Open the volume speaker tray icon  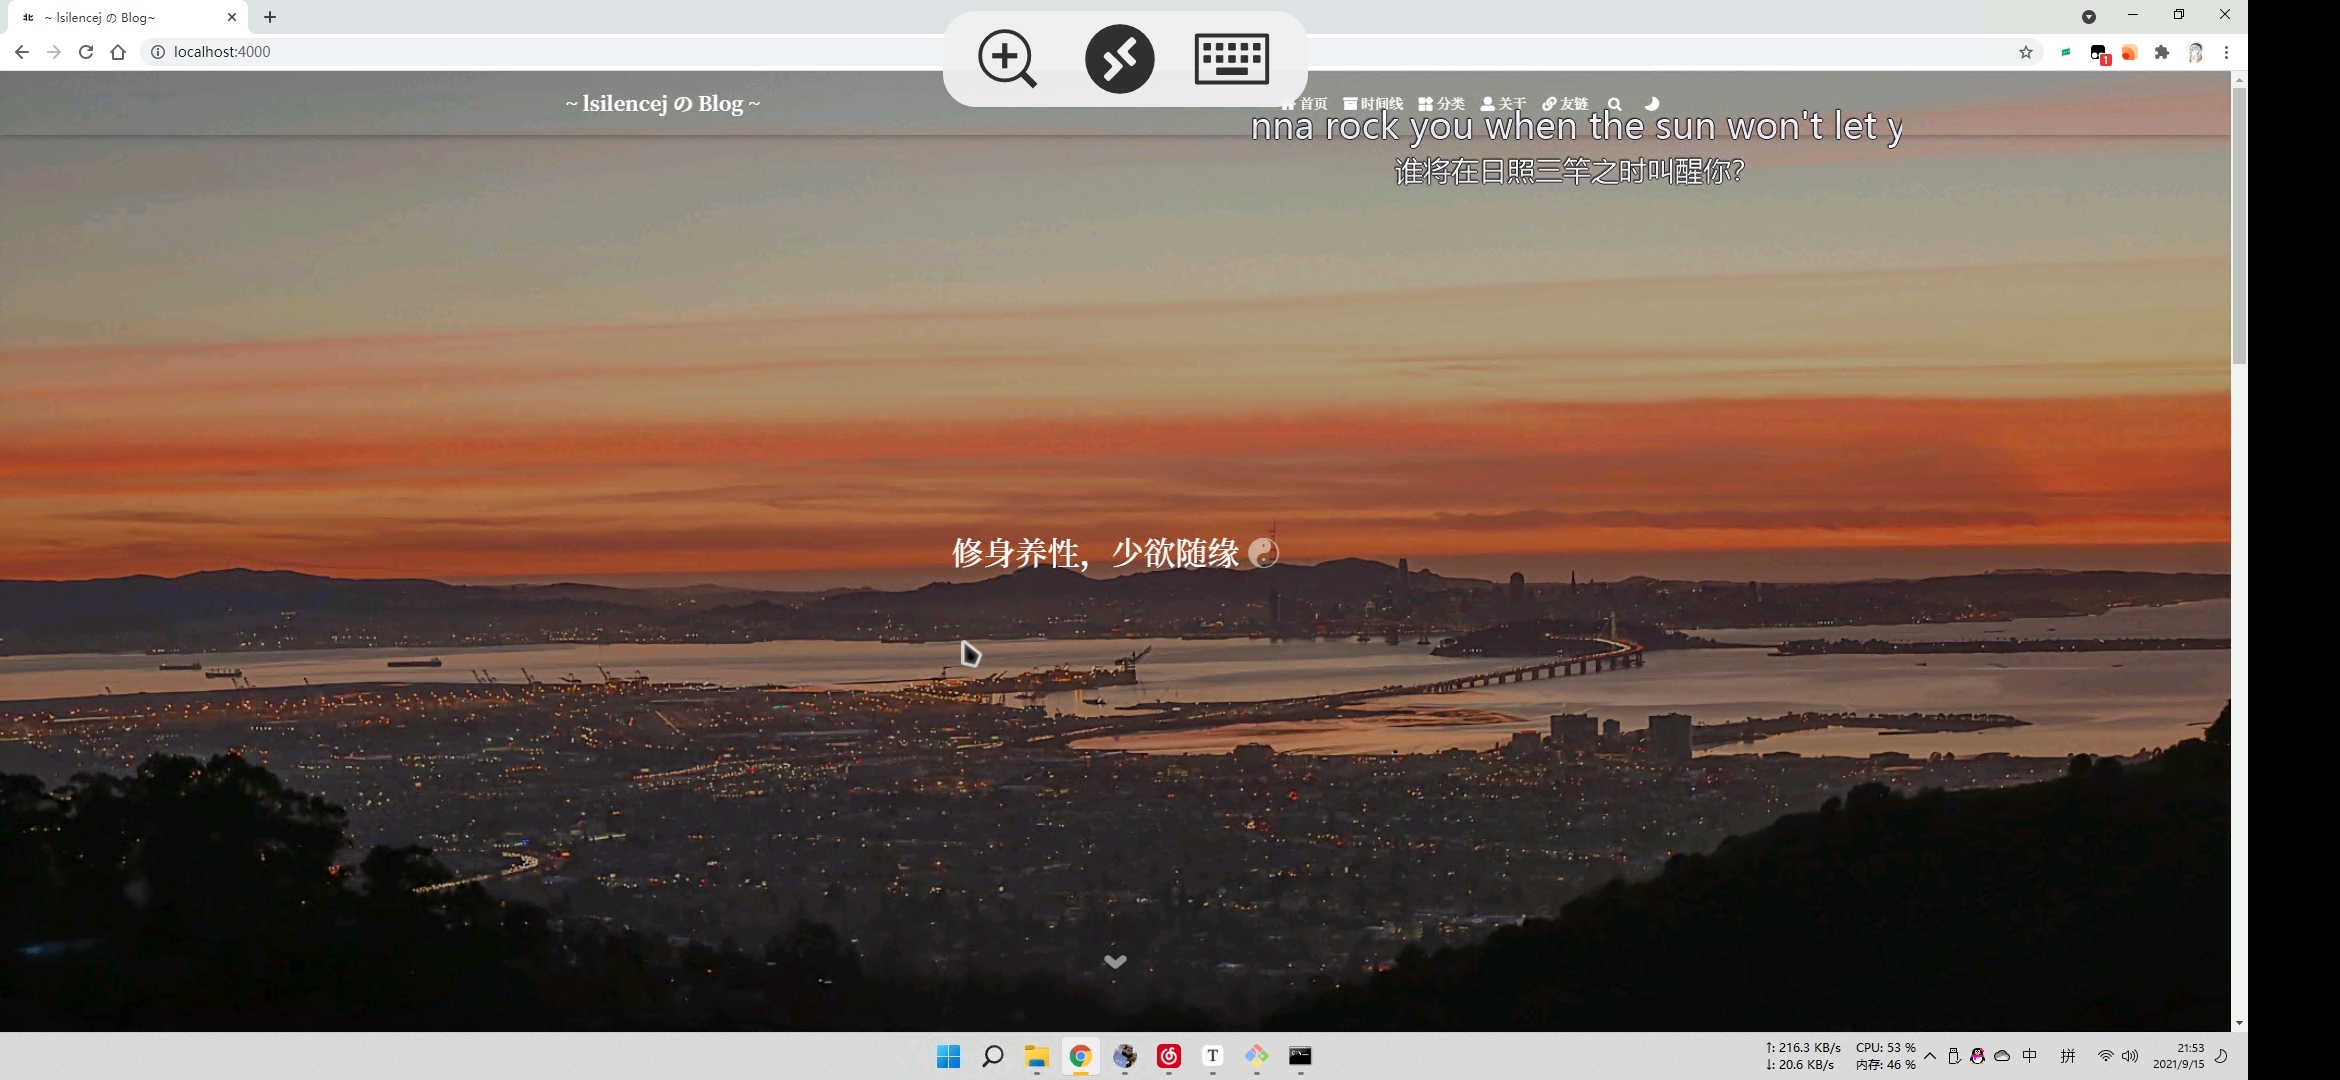[x=2130, y=1056]
